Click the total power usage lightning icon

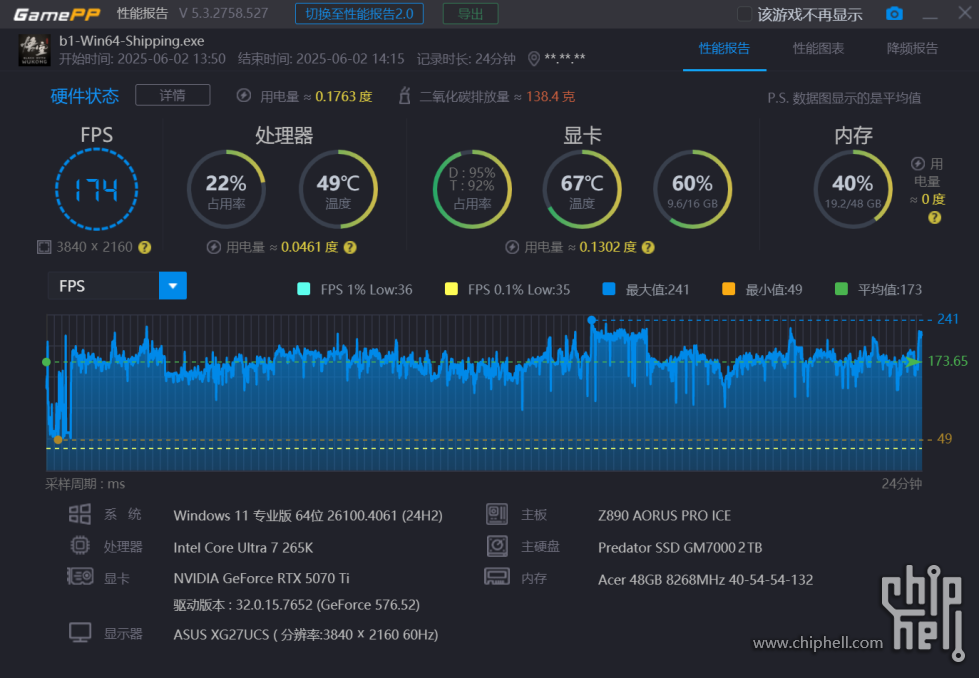(x=244, y=96)
